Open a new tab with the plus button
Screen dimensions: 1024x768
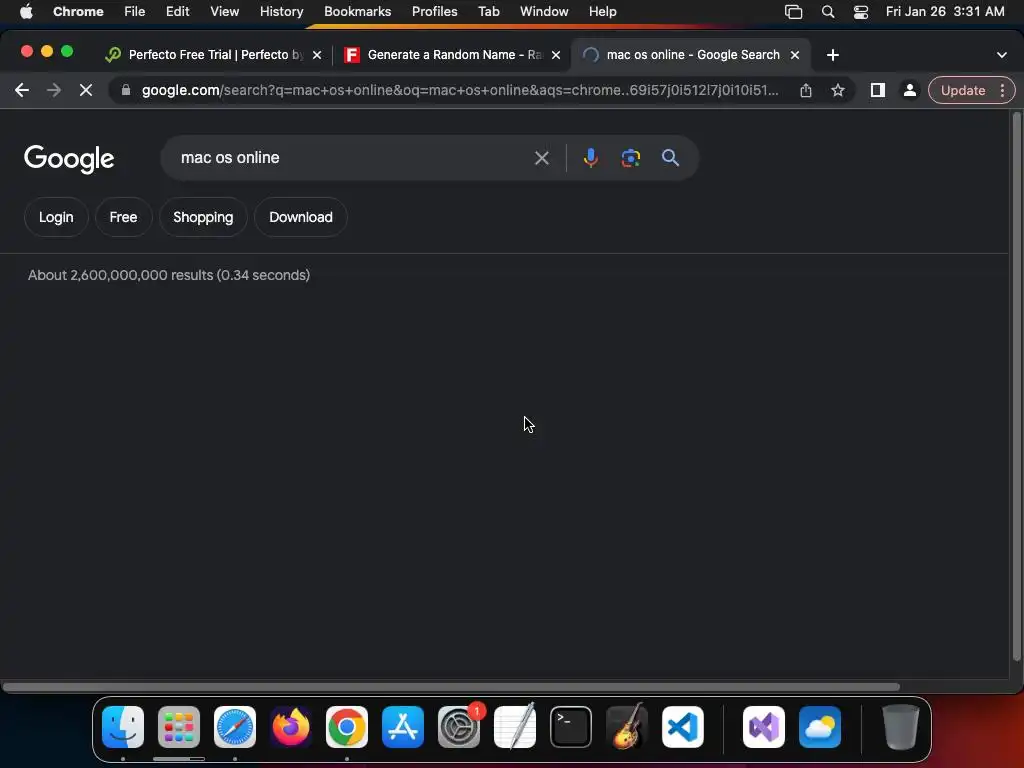pyautogui.click(x=833, y=56)
